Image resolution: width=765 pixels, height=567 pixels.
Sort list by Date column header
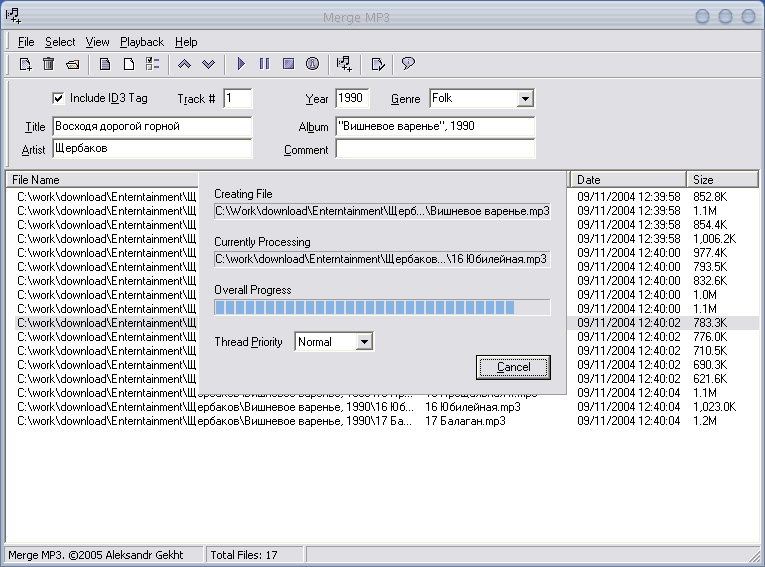(x=628, y=180)
